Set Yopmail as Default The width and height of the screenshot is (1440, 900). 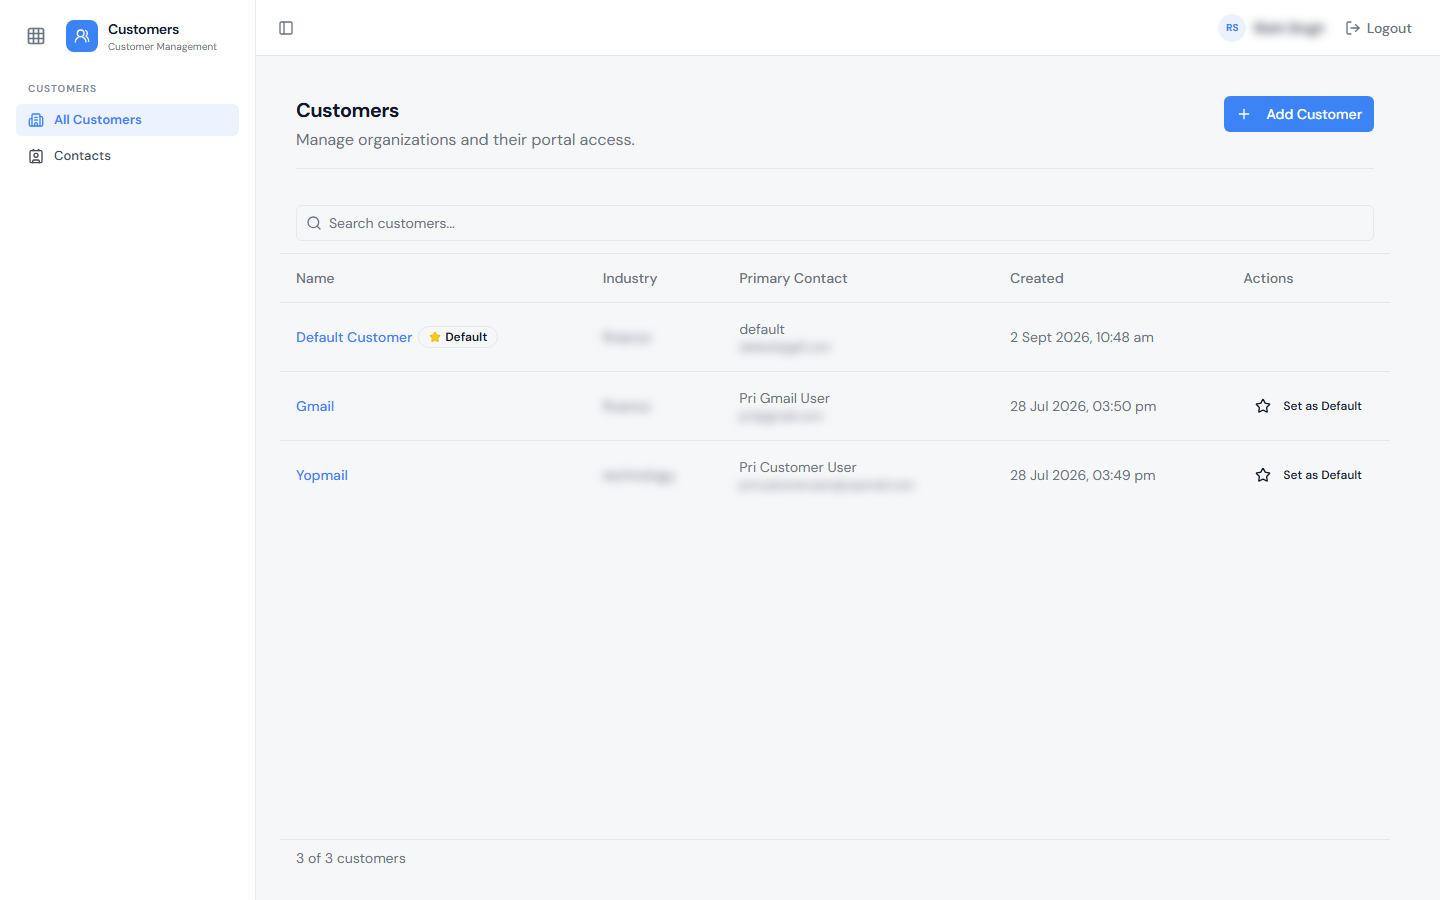1308,475
